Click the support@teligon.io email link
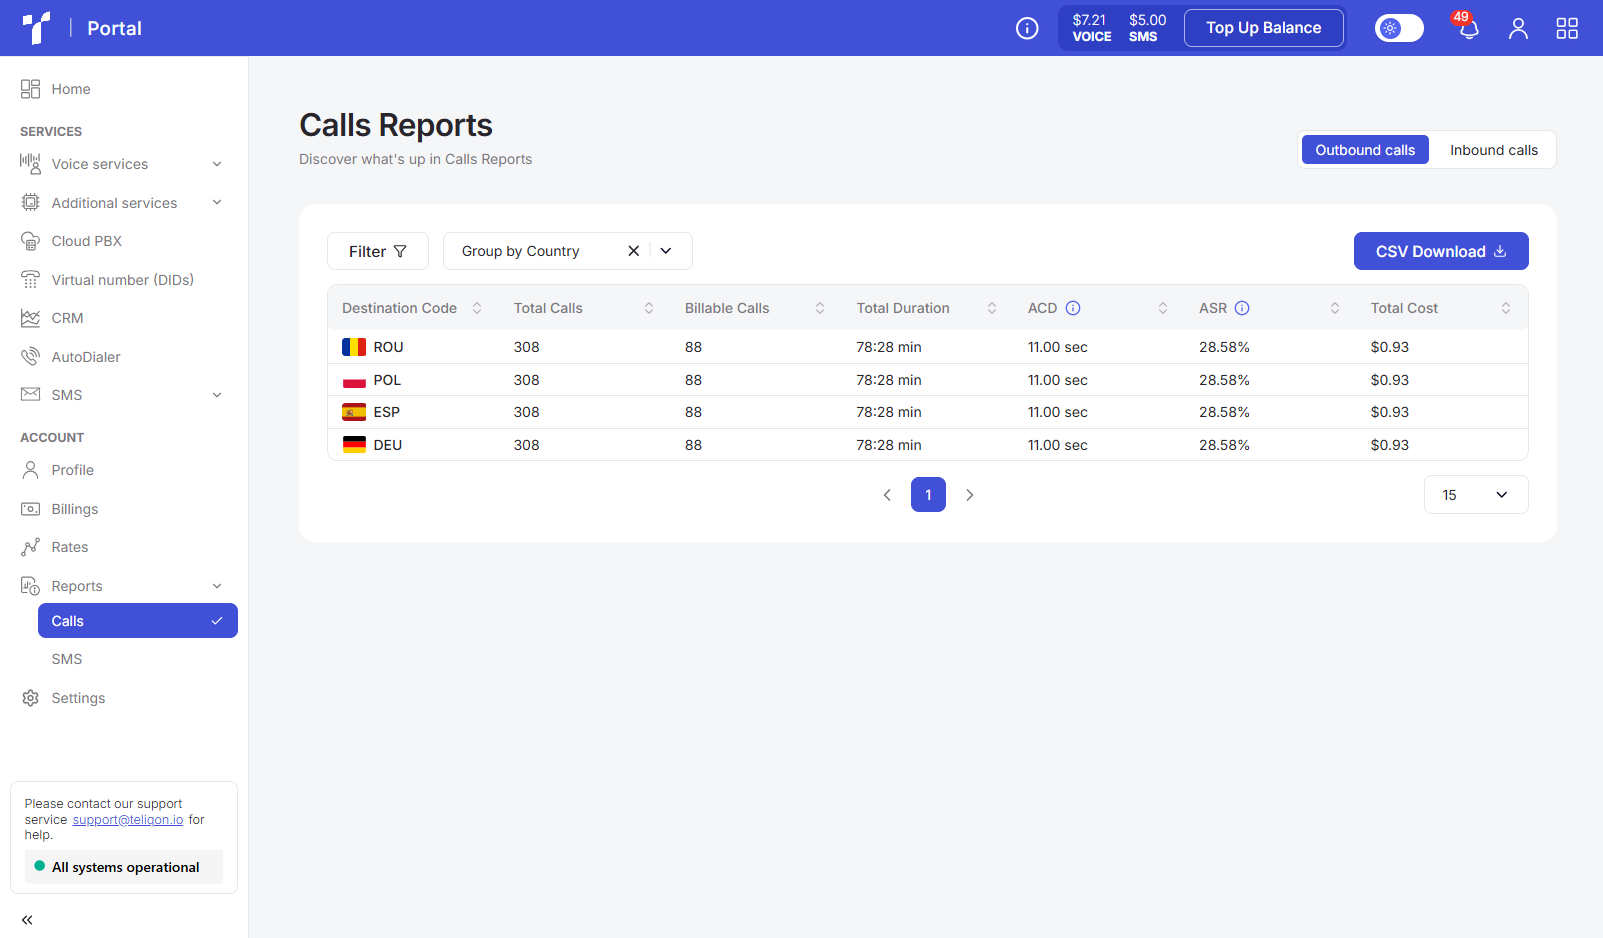The height and width of the screenshot is (938, 1603). coord(128,820)
